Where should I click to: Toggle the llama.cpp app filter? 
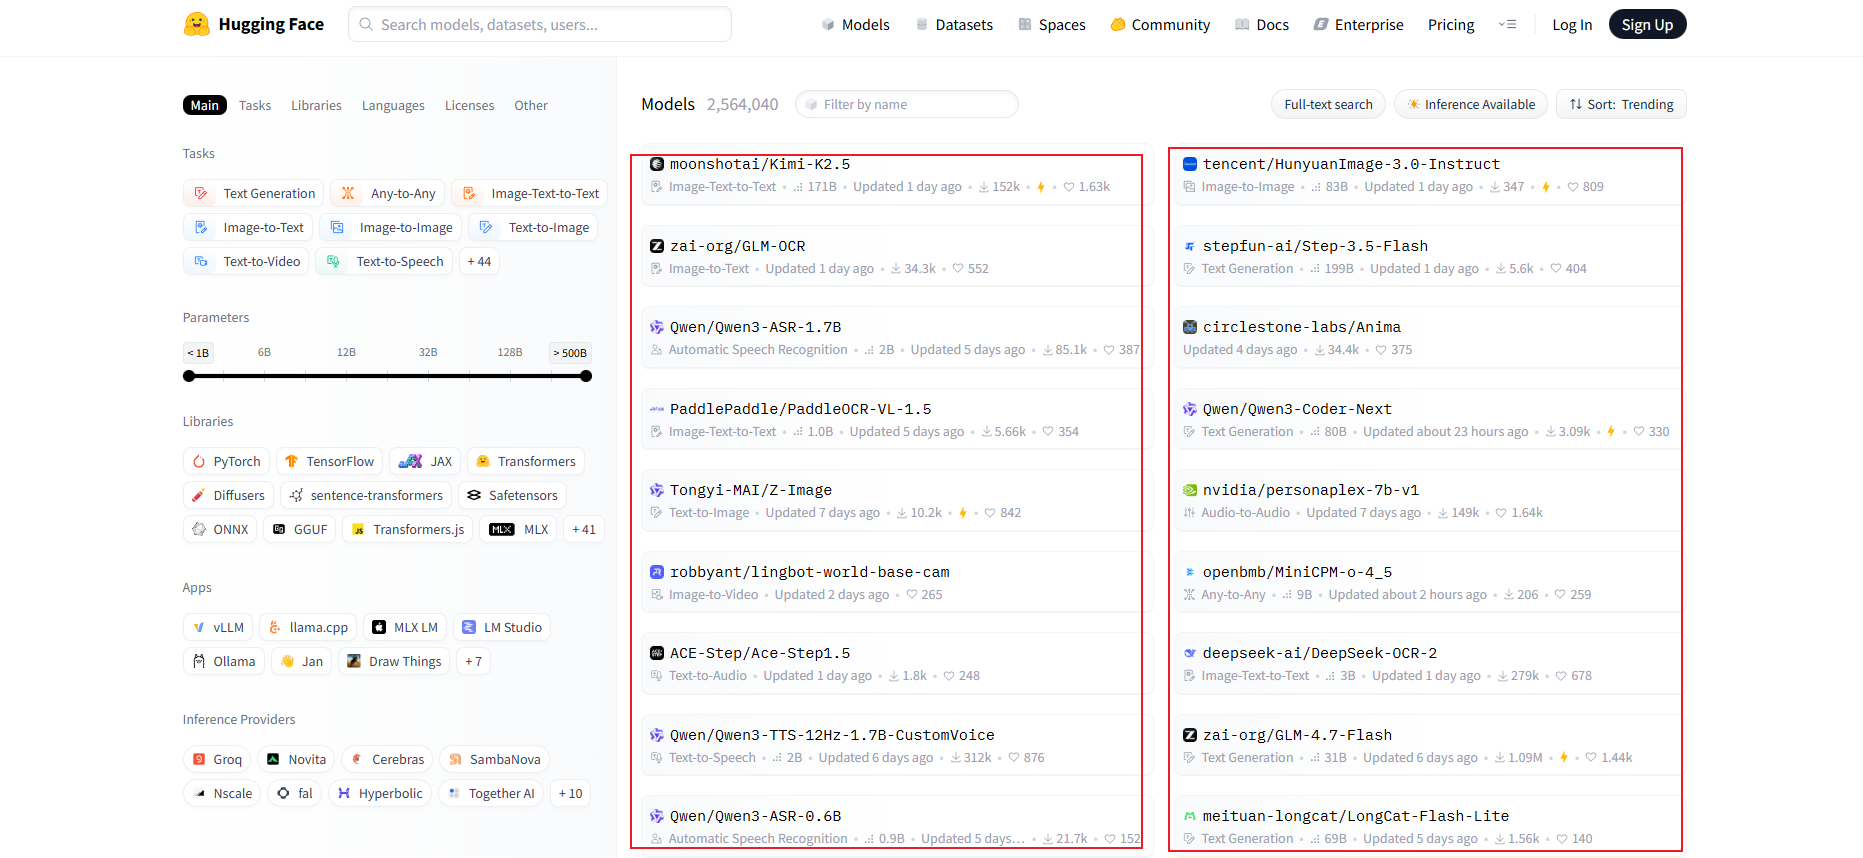point(307,627)
